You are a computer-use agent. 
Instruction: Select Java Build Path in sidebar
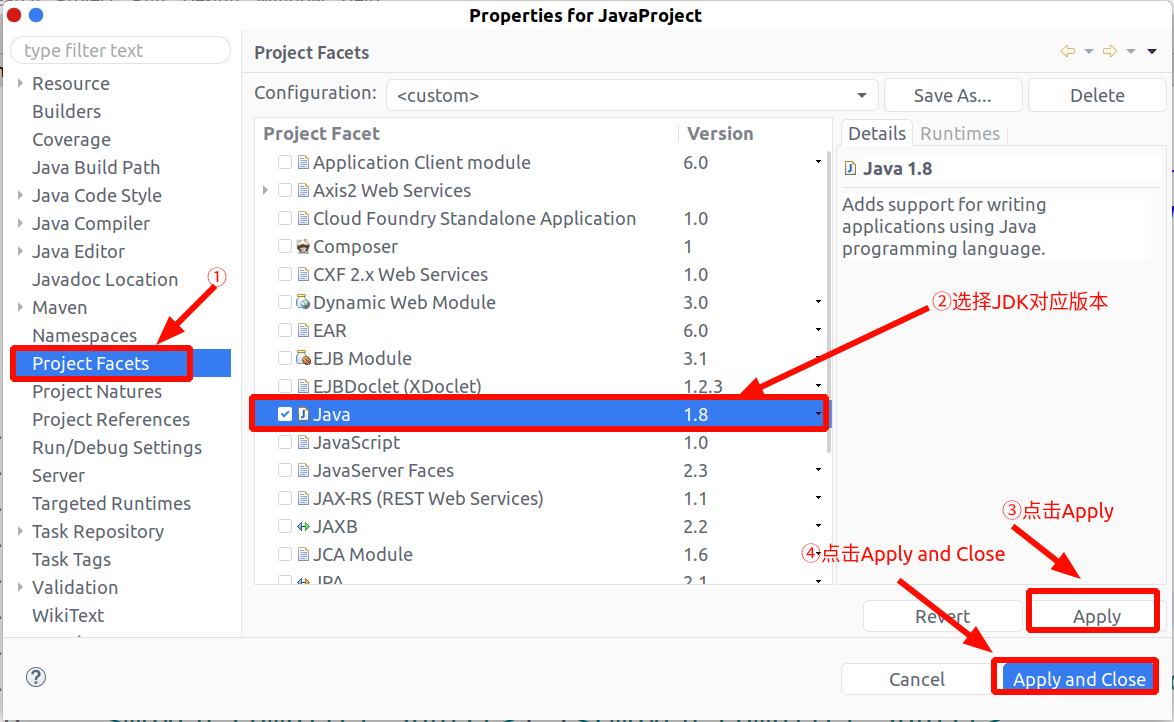pos(96,168)
